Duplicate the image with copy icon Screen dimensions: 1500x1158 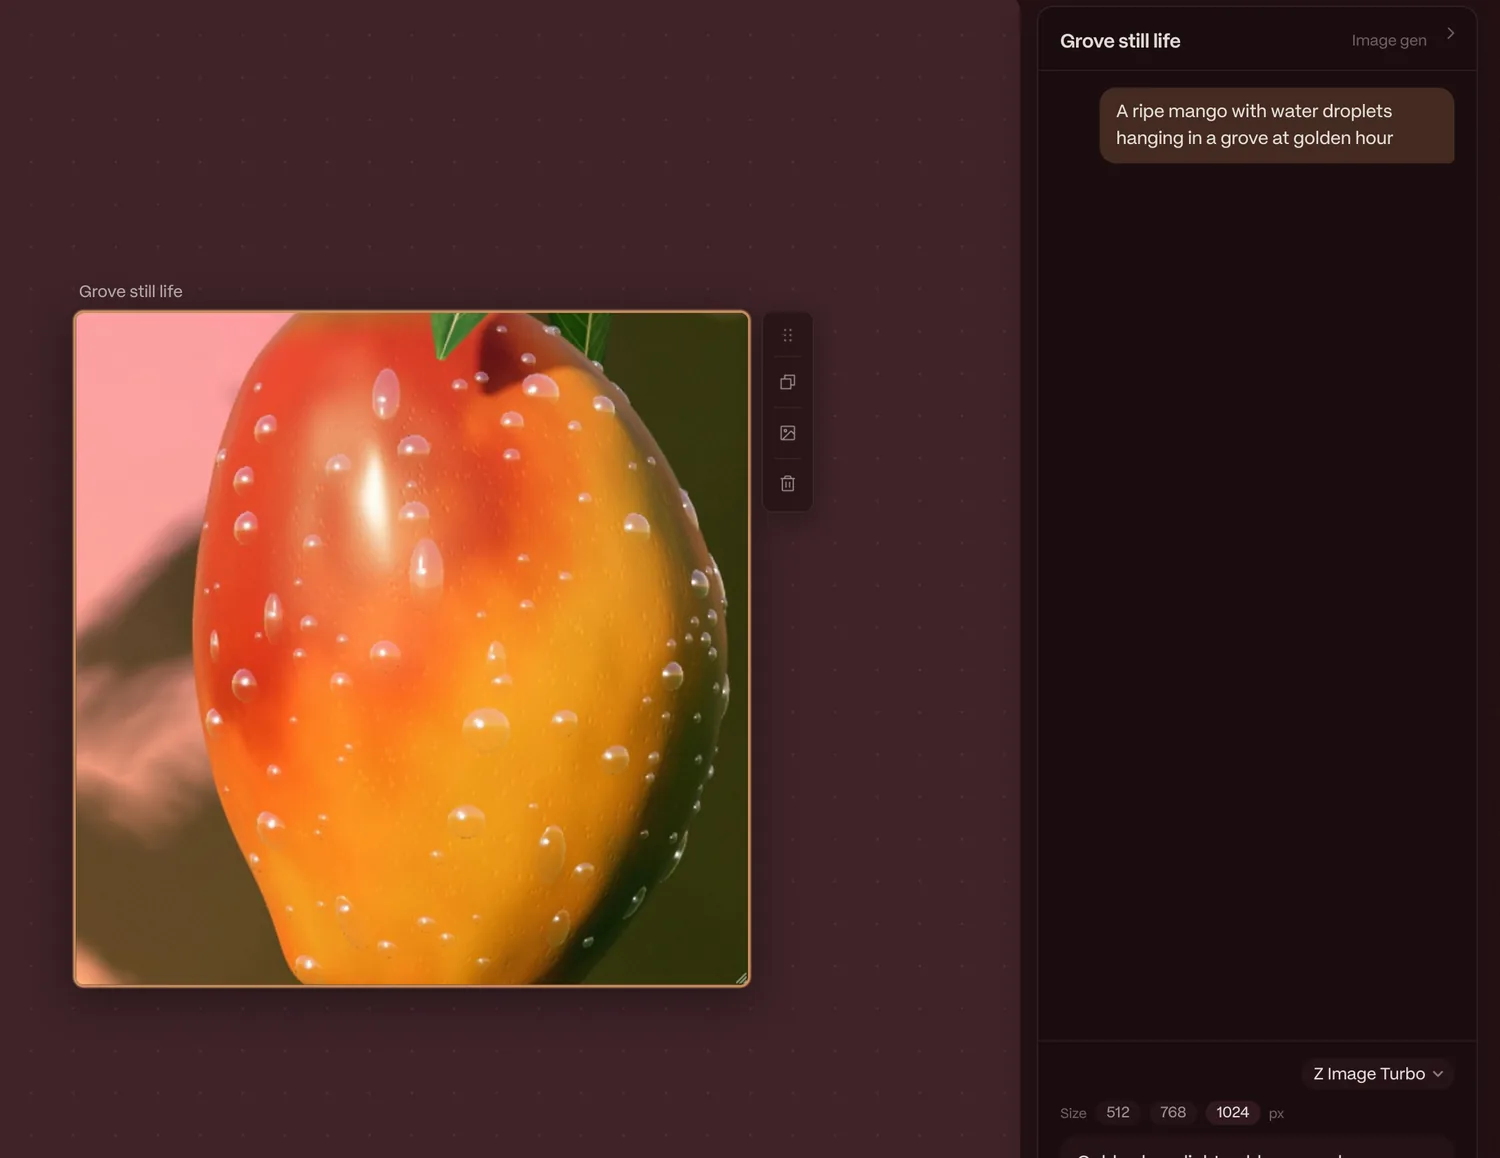coord(788,382)
